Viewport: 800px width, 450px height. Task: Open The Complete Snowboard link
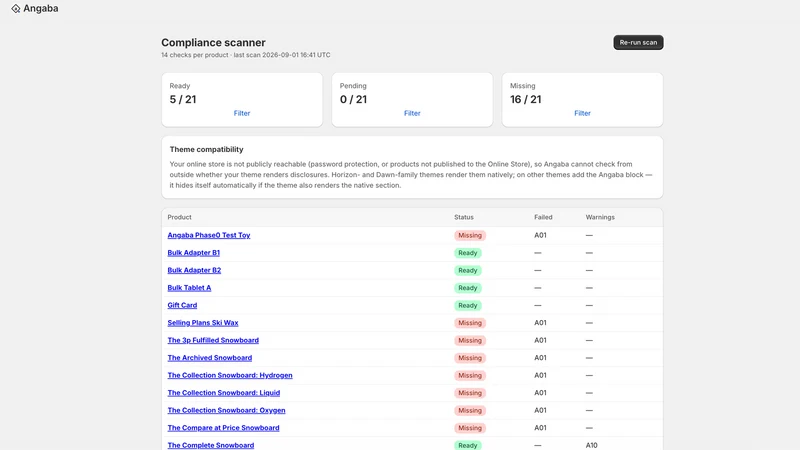[x=211, y=445]
